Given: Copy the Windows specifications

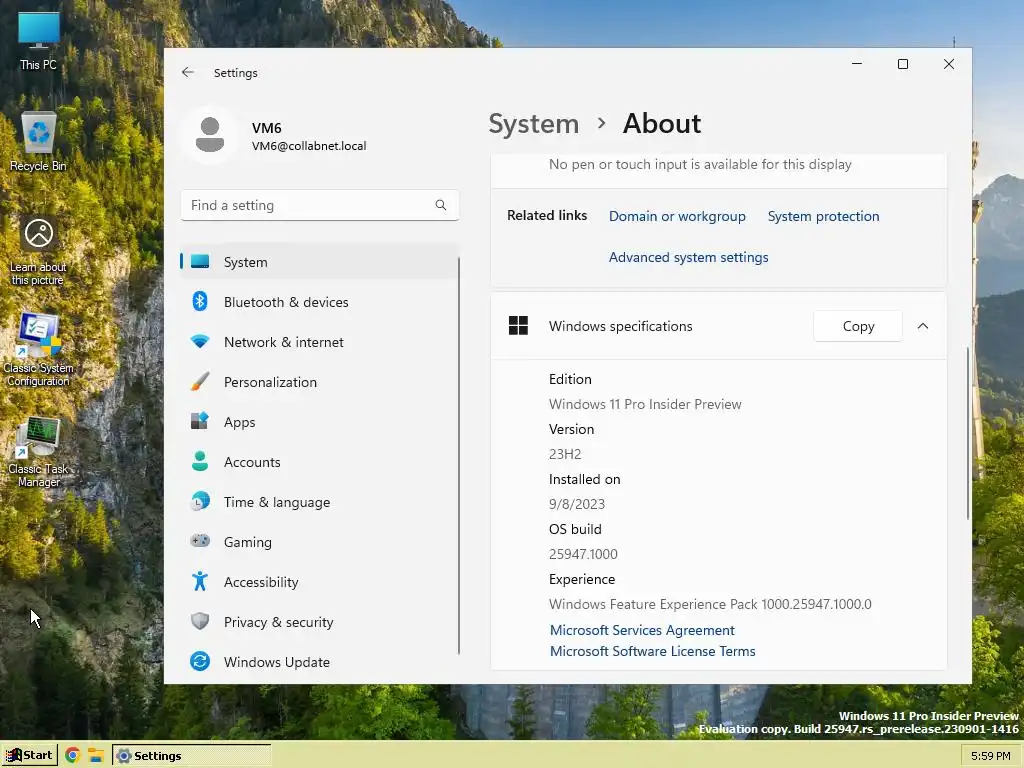Looking at the screenshot, I should [x=858, y=326].
